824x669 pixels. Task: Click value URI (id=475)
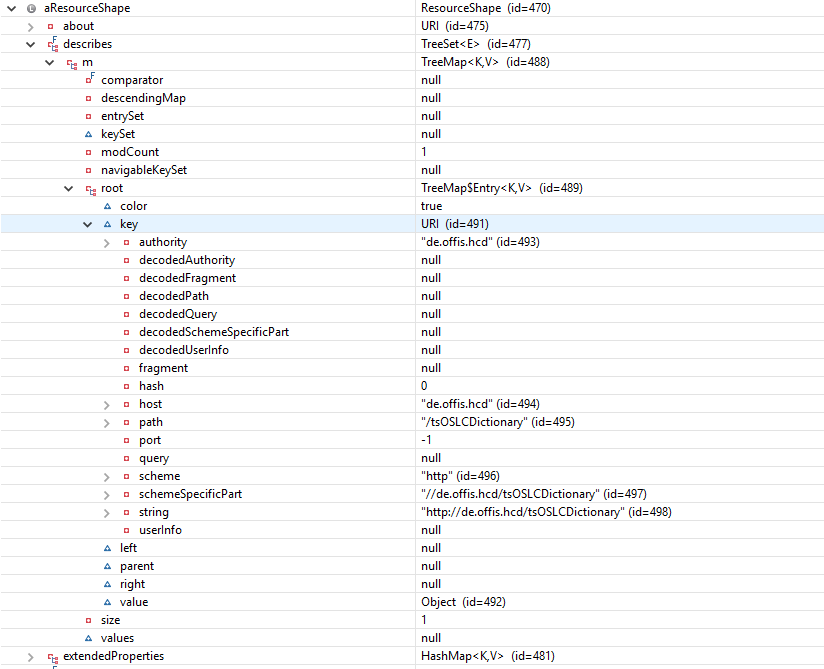point(455,26)
